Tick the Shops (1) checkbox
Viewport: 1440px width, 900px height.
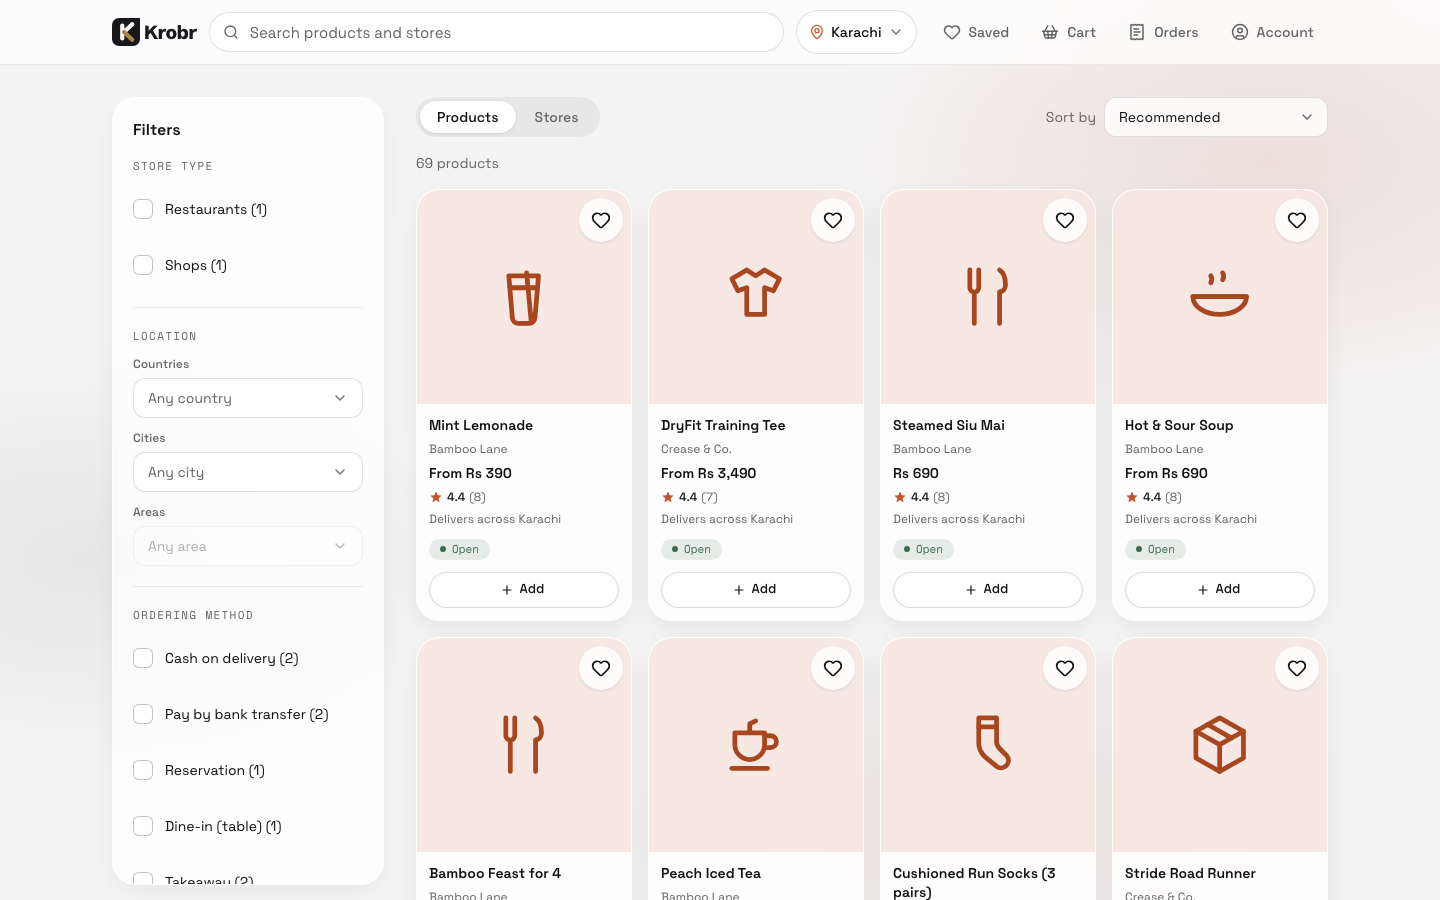click(143, 265)
